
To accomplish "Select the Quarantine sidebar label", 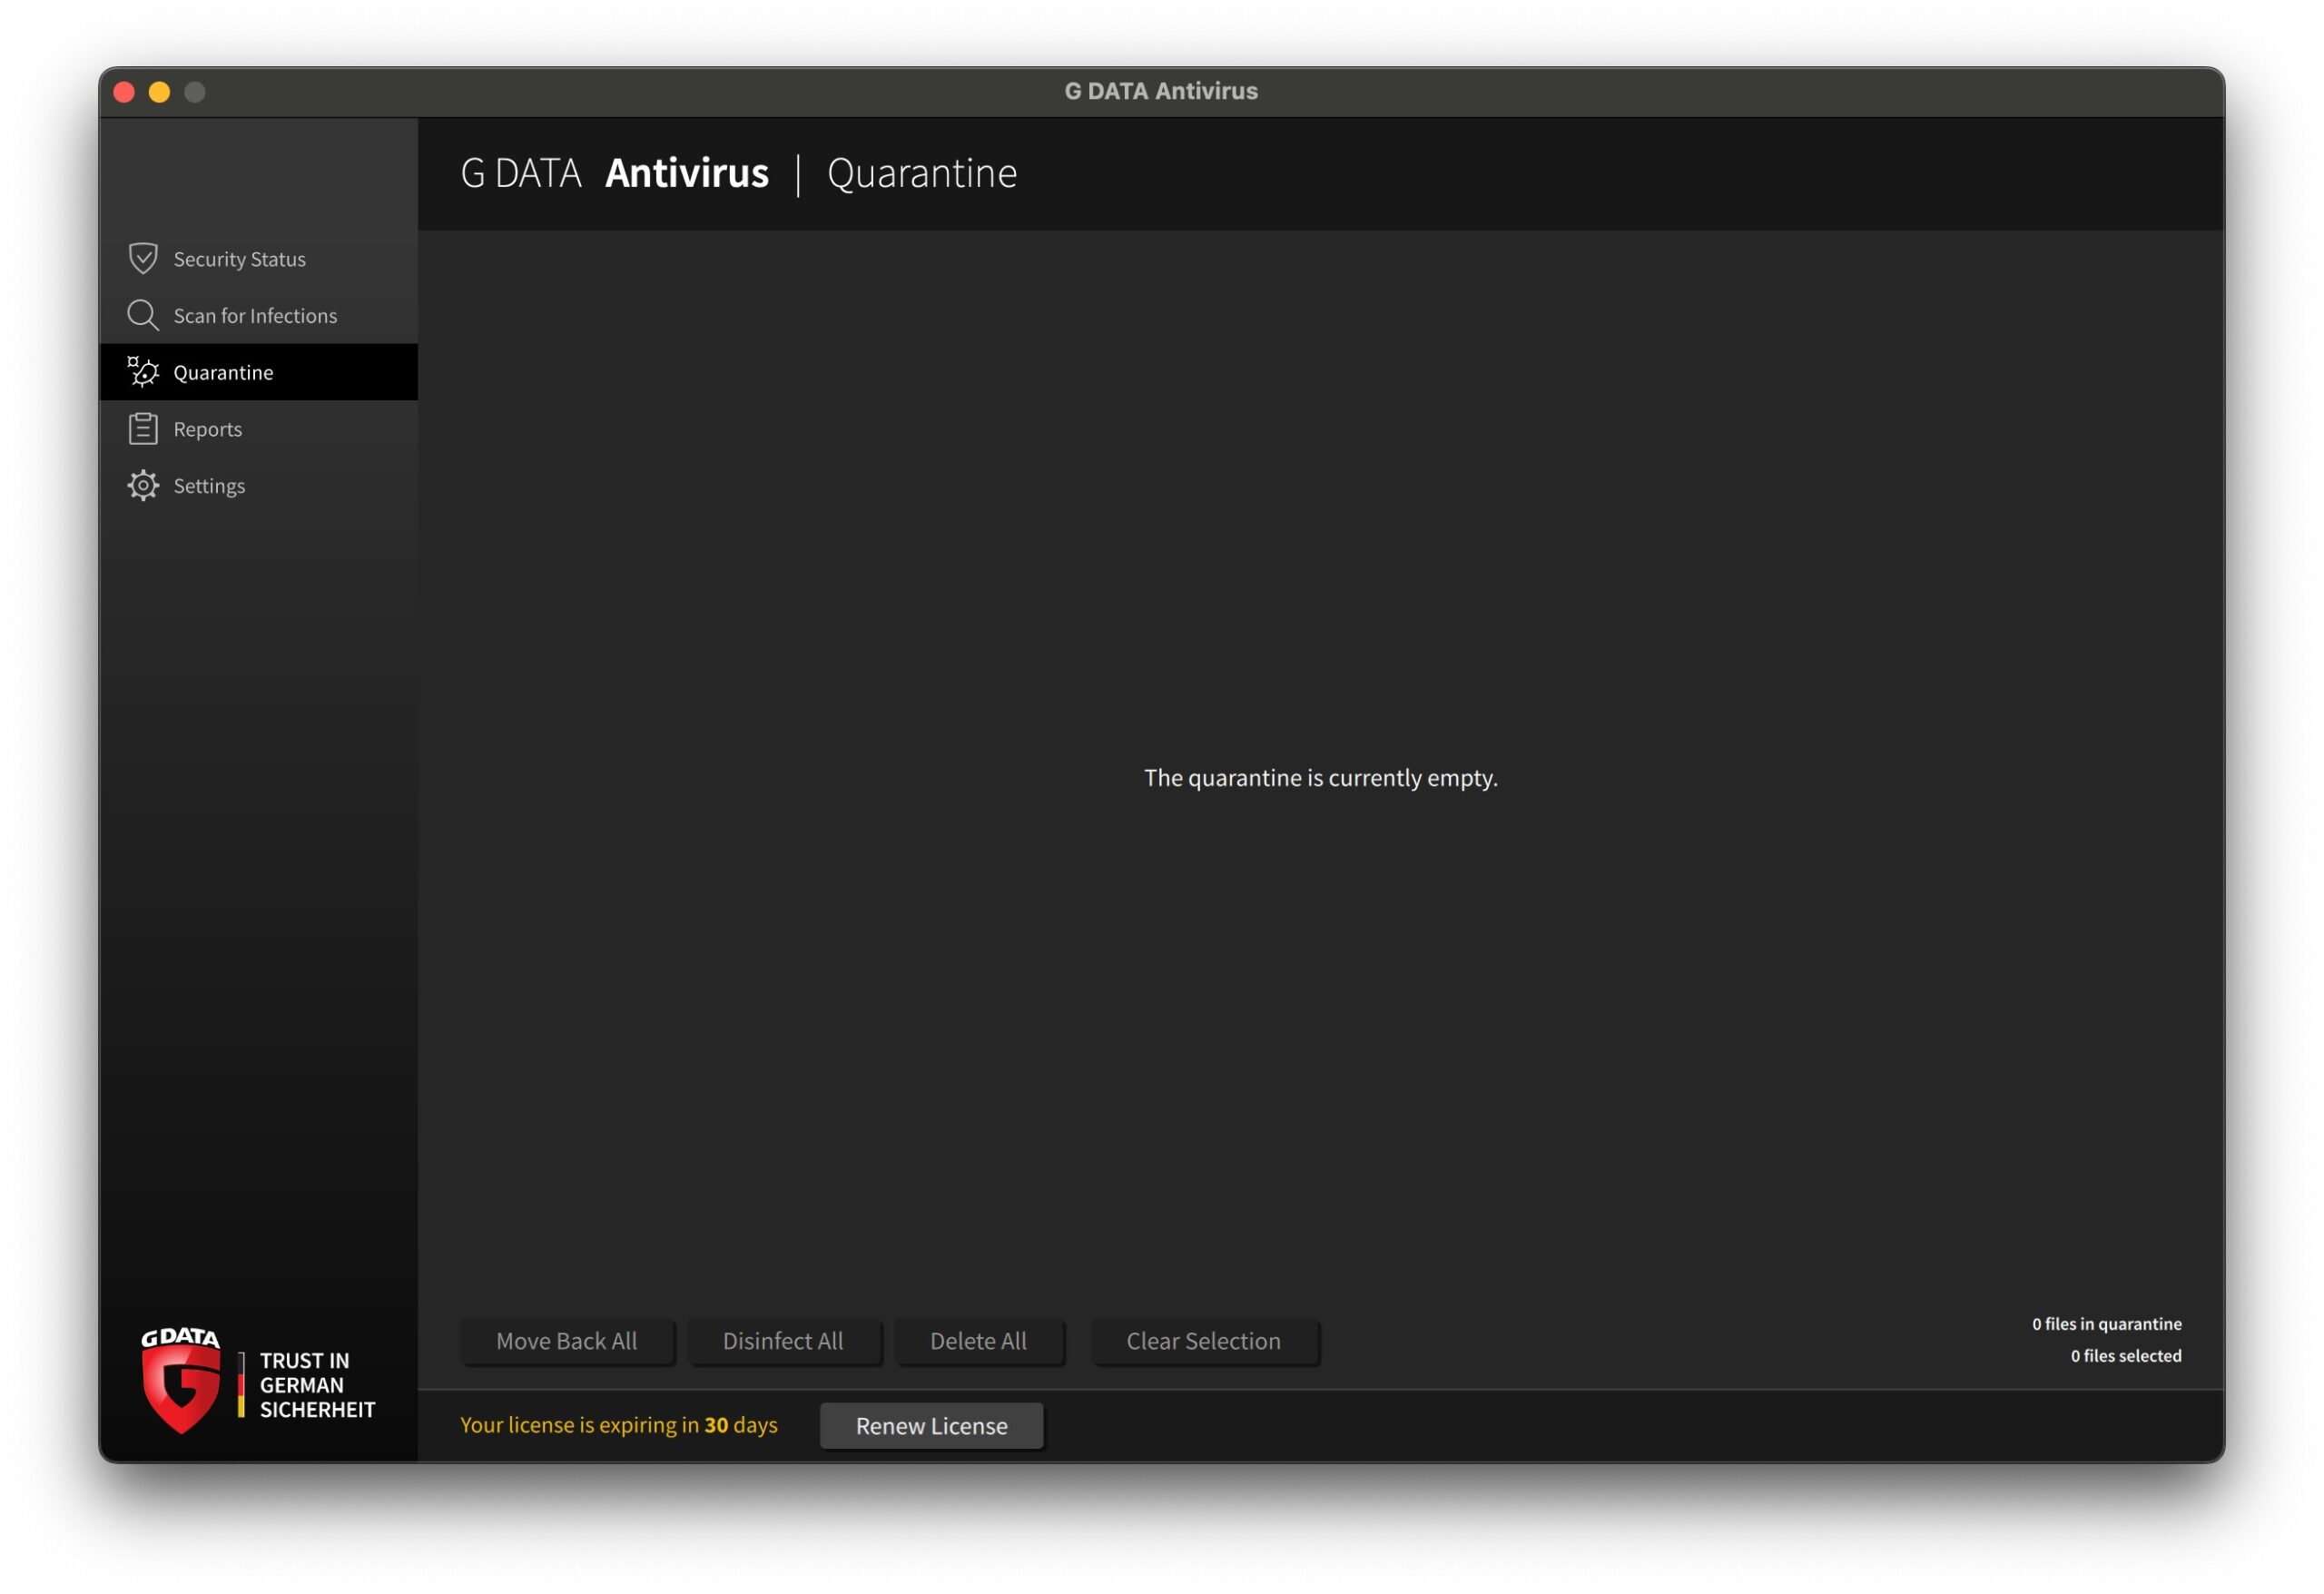I will coord(224,373).
